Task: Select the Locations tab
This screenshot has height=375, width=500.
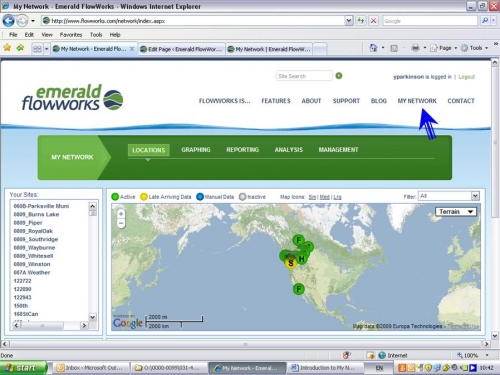Action: (x=149, y=150)
